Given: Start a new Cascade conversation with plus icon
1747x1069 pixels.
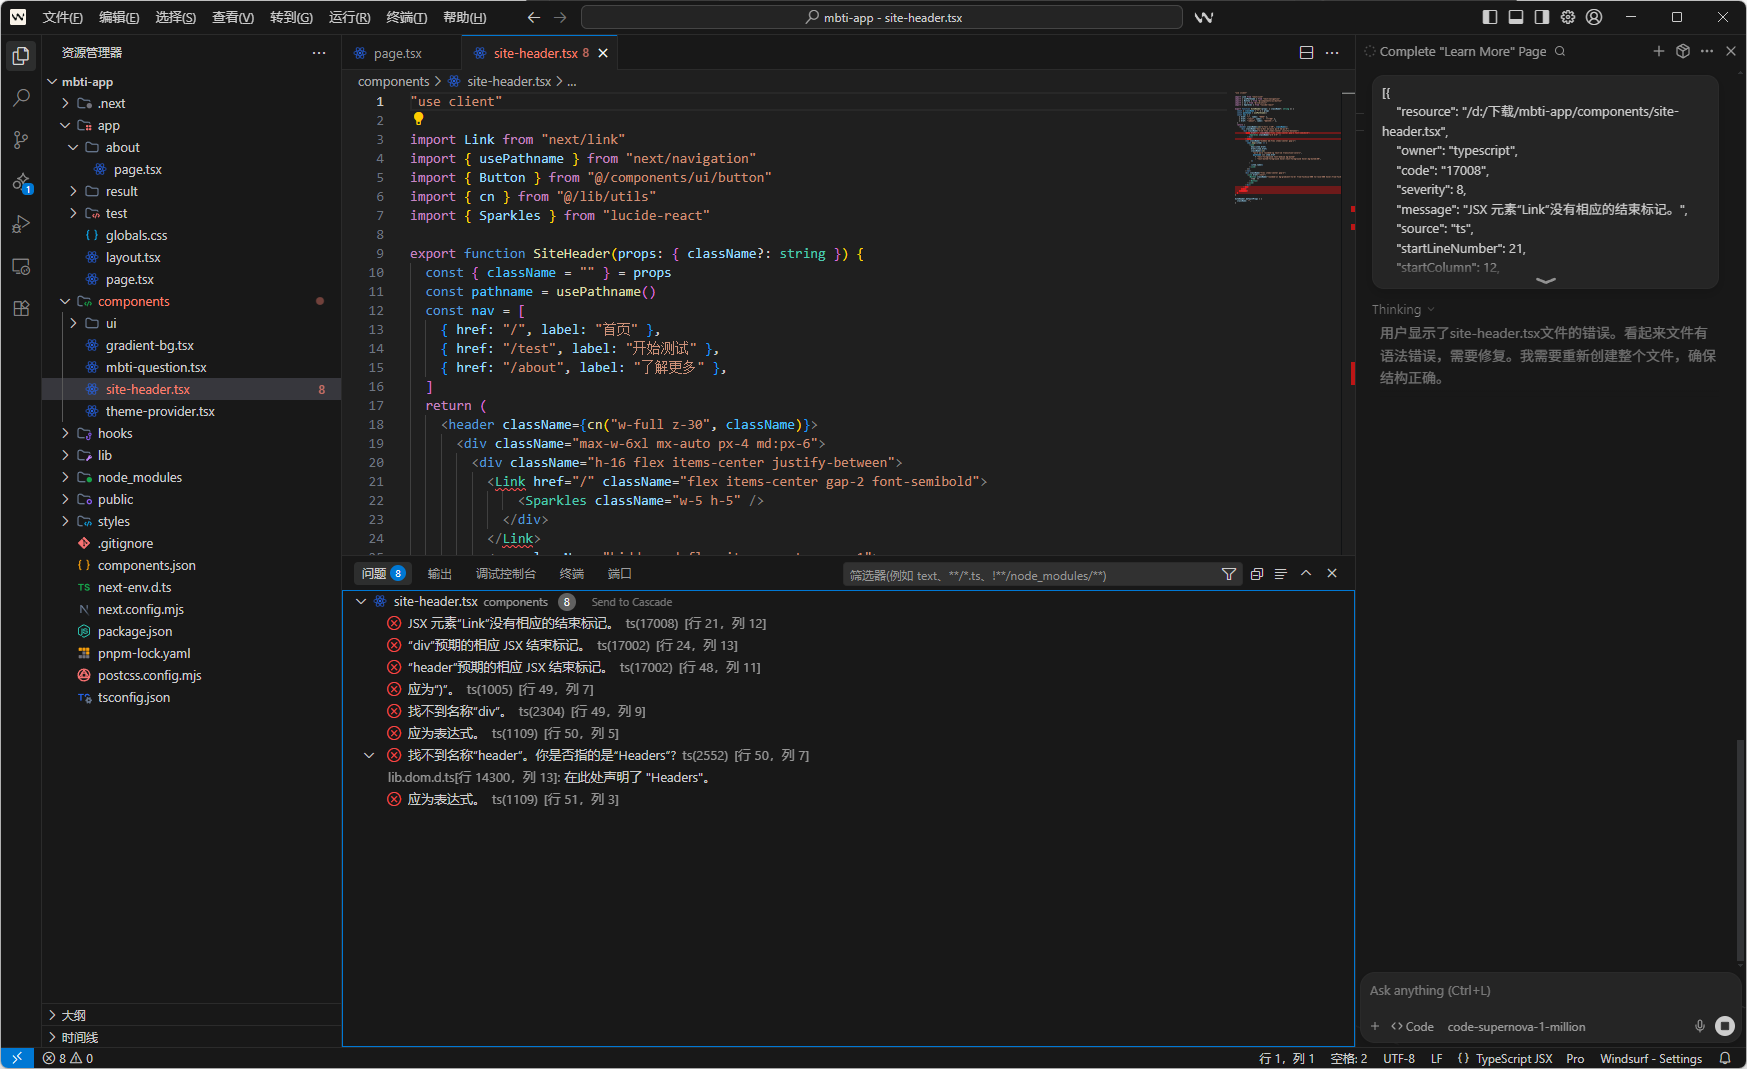Looking at the screenshot, I should click(1658, 51).
